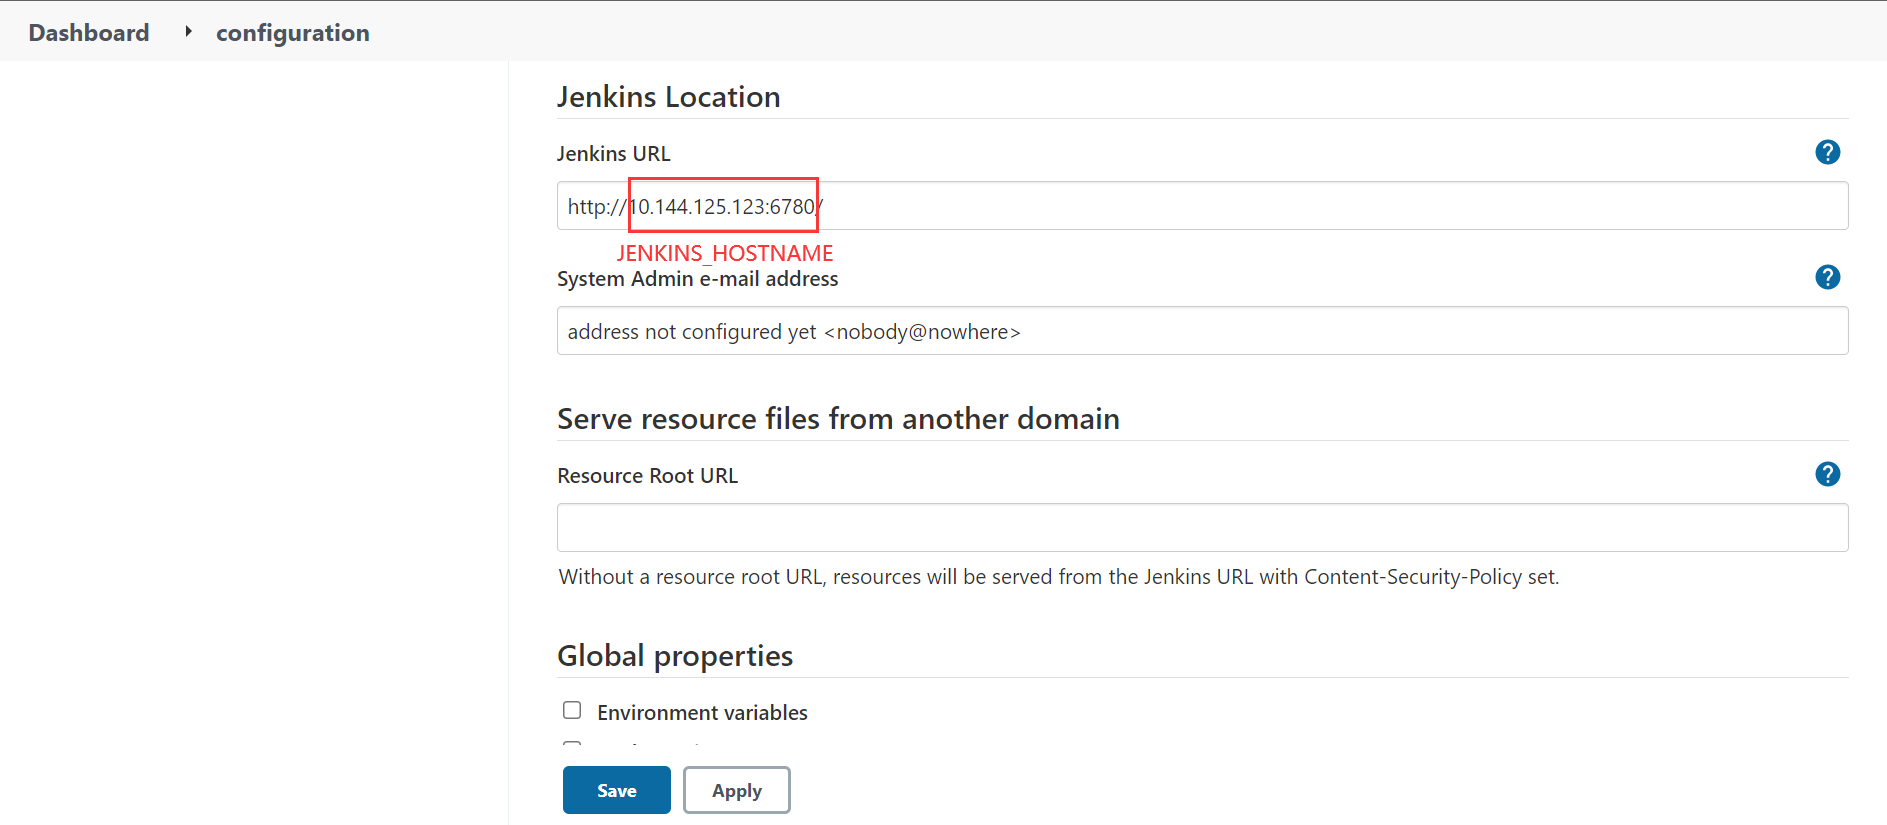Open help for Jenkins URL field
This screenshot has width=1887, height=825.
(1827, 152)
